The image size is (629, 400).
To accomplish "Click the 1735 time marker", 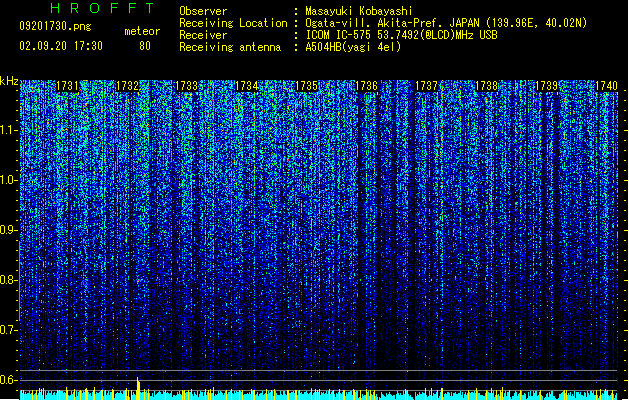I will click(x=306, y=86).
